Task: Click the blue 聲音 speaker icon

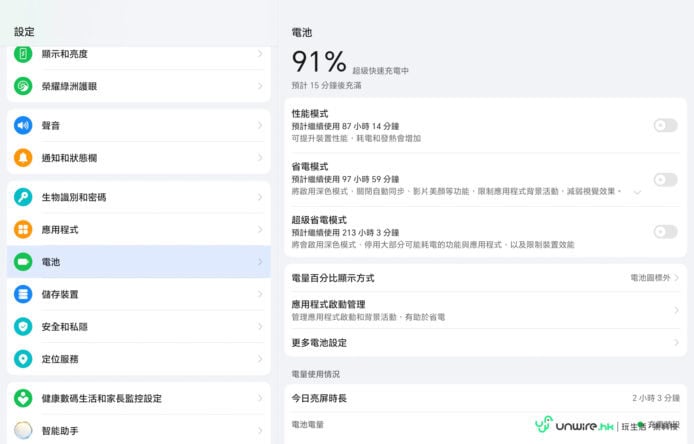Action: point(23,125)
